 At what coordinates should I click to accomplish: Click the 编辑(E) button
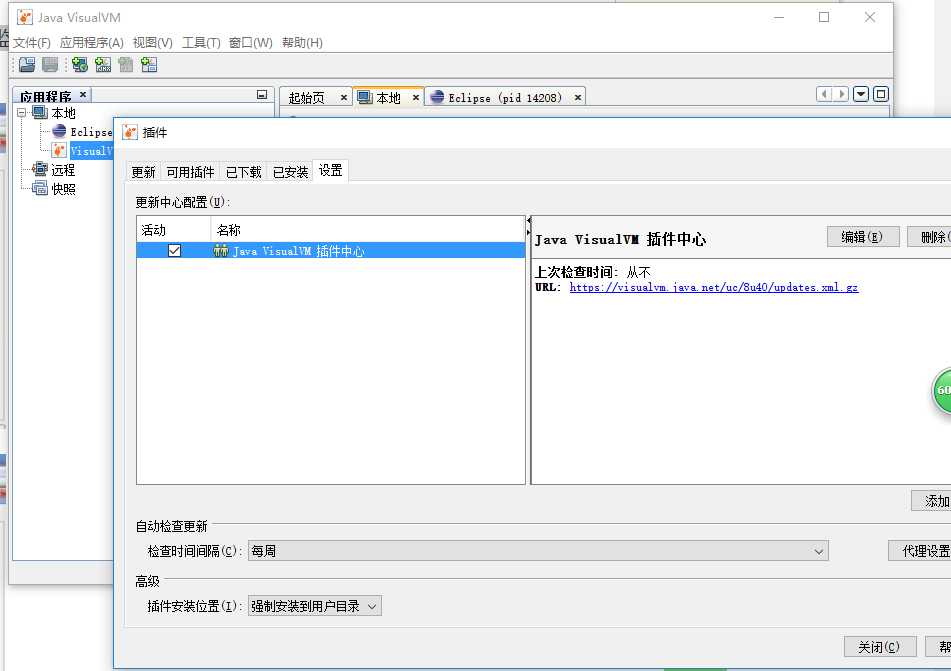pos(862,237)
